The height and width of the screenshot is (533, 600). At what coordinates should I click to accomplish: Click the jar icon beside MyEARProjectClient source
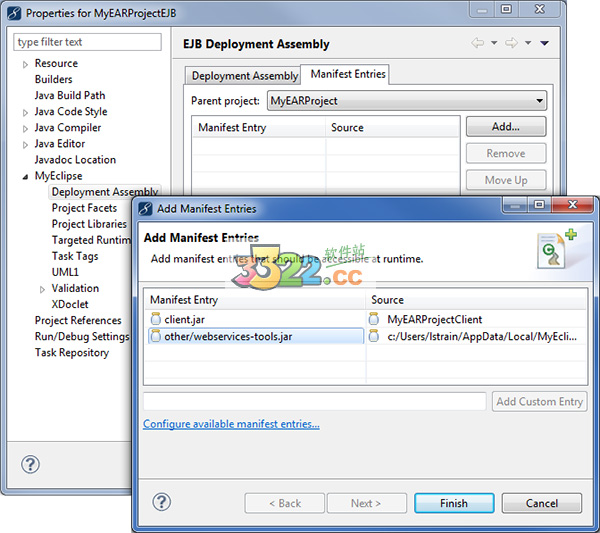(x=374, y=319)
